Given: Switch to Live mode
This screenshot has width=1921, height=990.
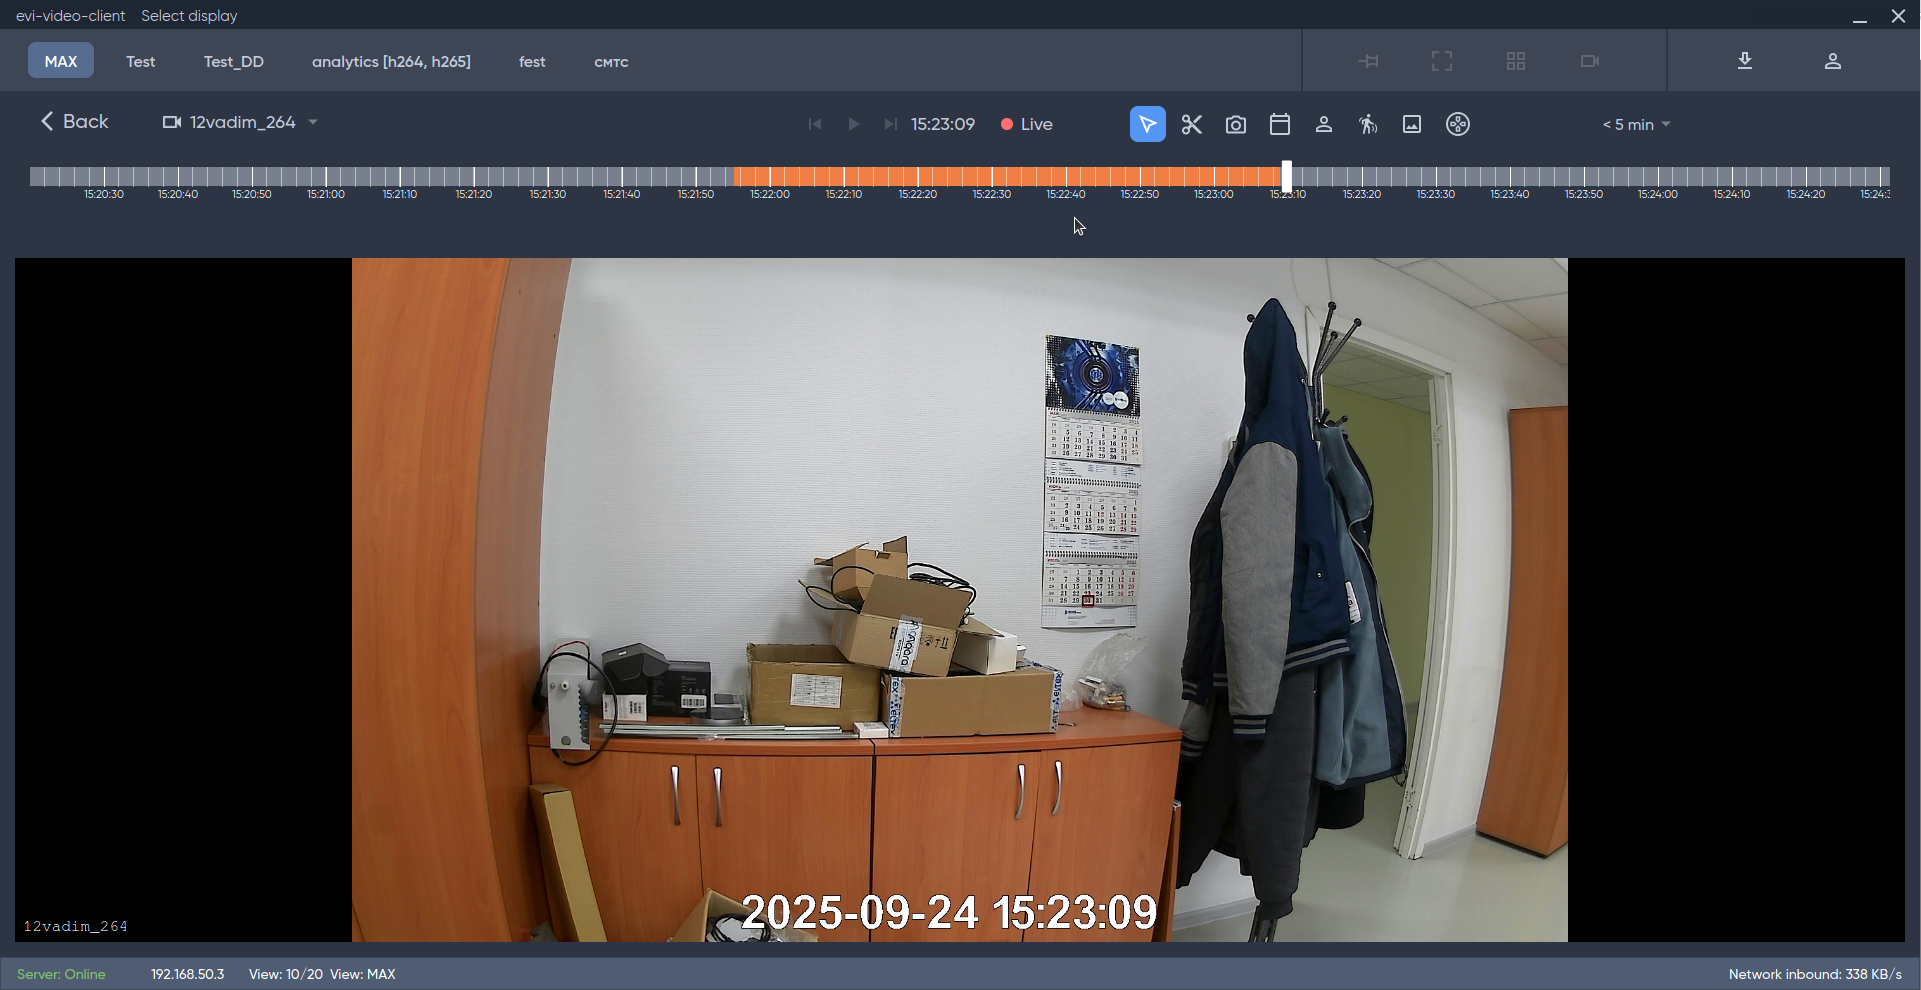Looking at the screenshot, I should pyautogui.click(x=1027, y=124).
